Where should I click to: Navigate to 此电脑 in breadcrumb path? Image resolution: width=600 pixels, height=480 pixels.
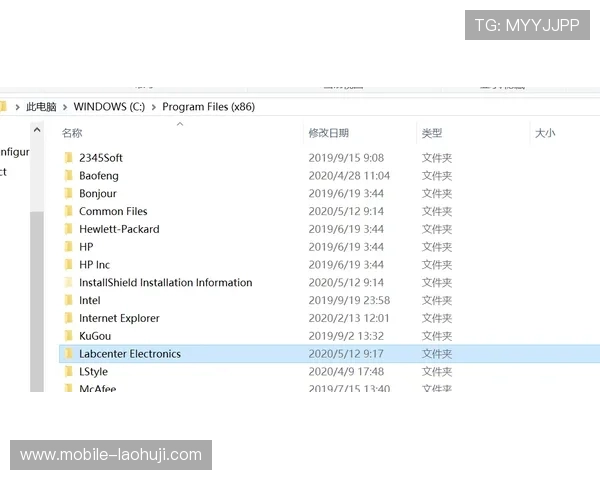coord(41,107)
